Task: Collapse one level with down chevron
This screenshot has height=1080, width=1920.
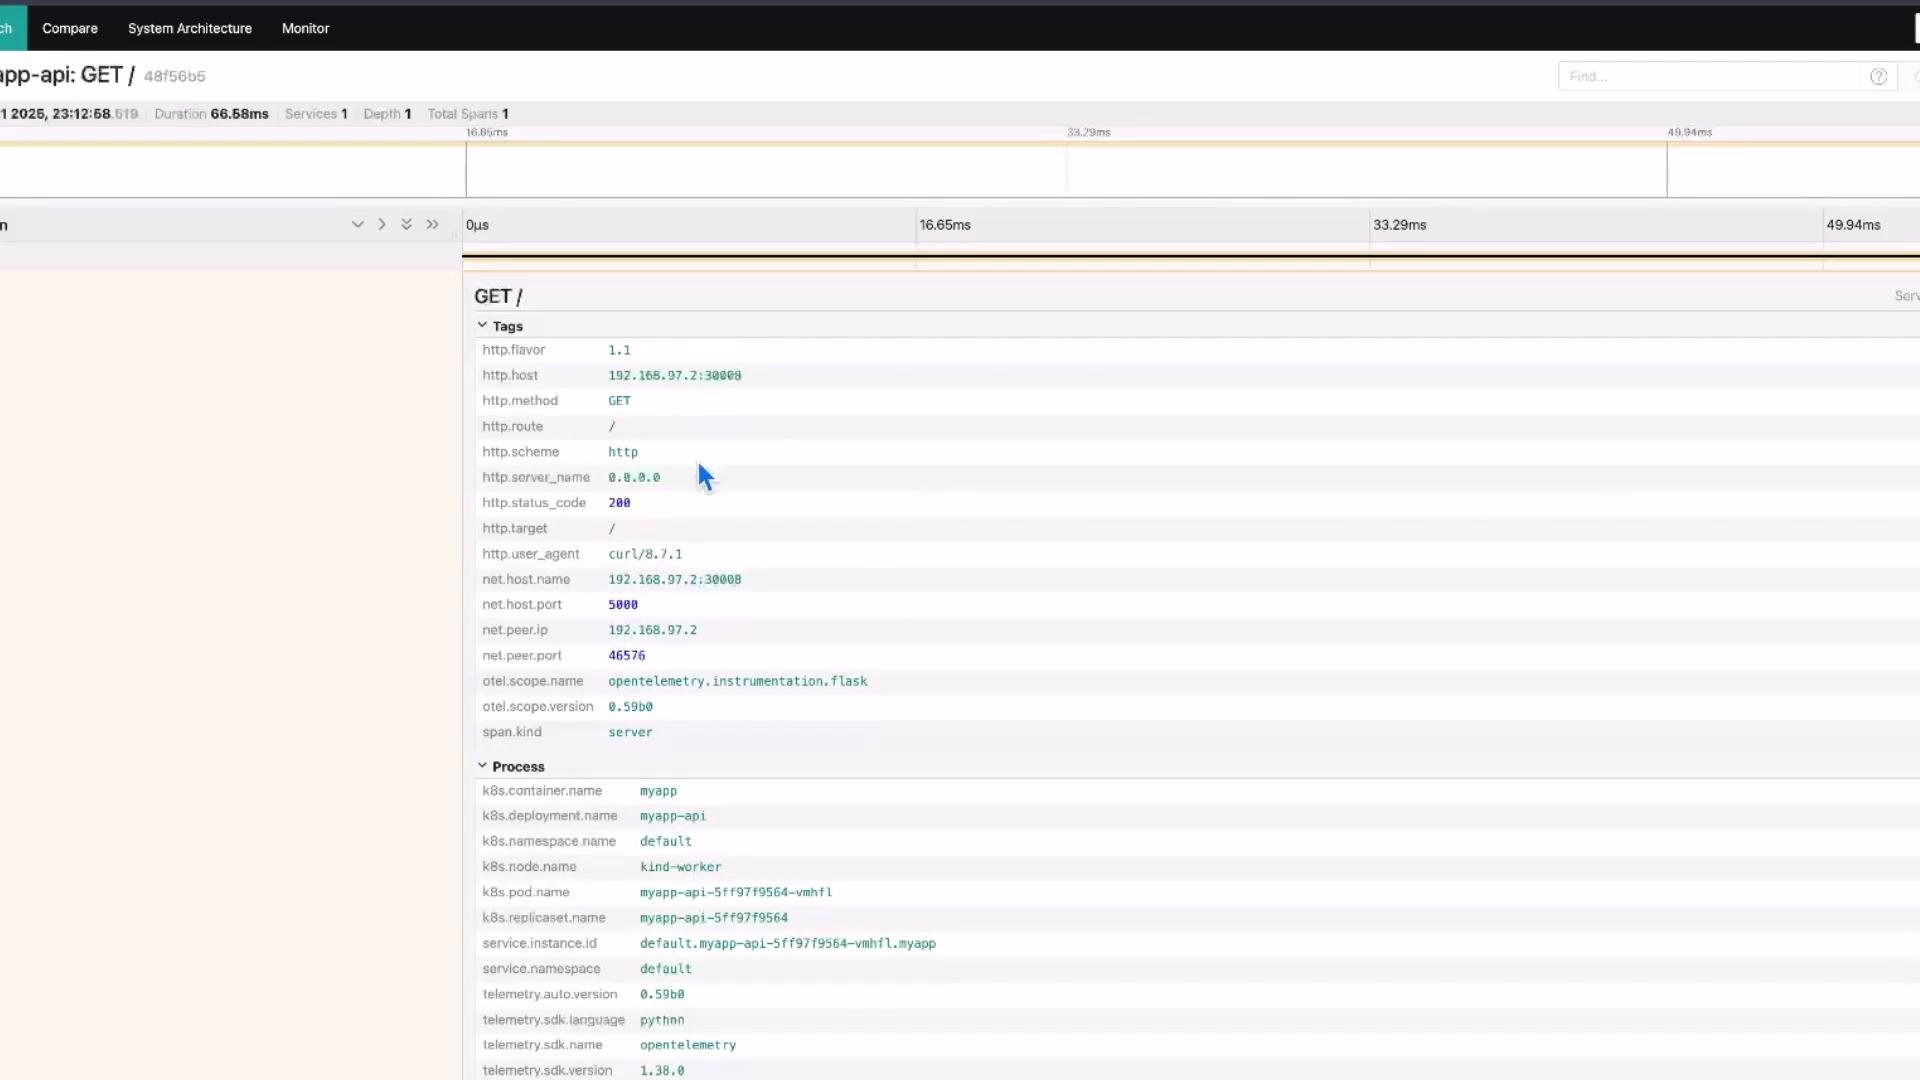Action: 357,224
